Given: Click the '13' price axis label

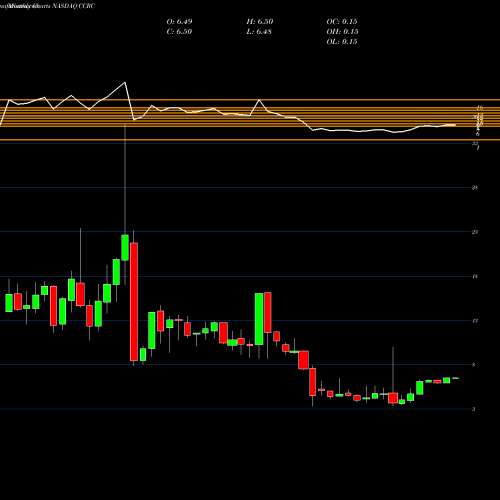Looking at the screenshot, I should [475, 321].
